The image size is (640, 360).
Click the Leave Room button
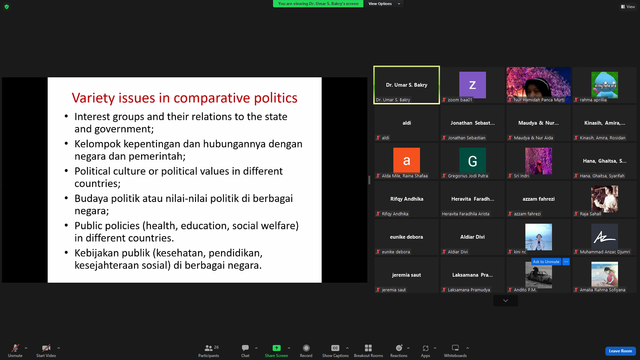(620, 351)
